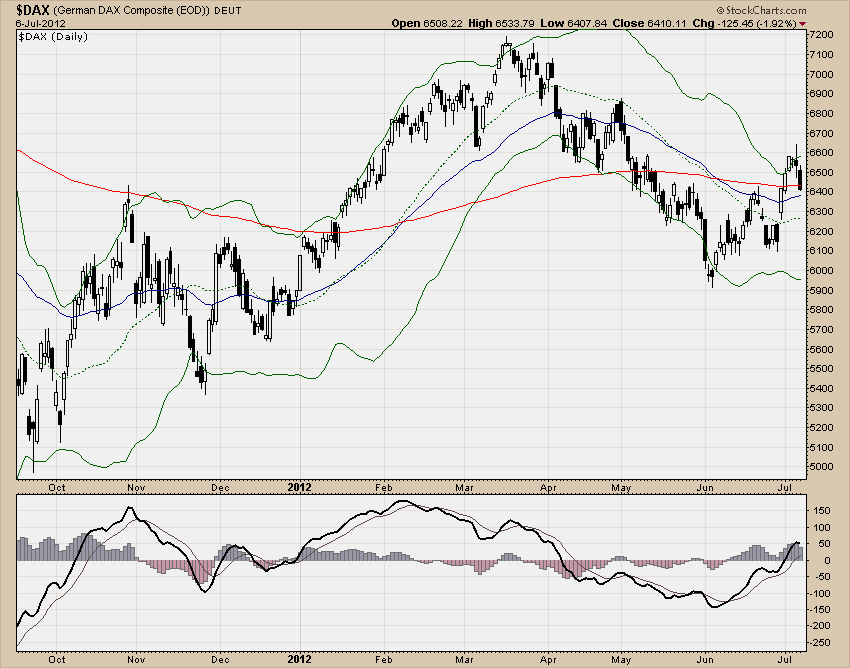Image resolution: width=850 pixels, height=668 pixels.
Task: Click Apr under the indicator panel
Action: pyautogui.click(x=548, y=660)
